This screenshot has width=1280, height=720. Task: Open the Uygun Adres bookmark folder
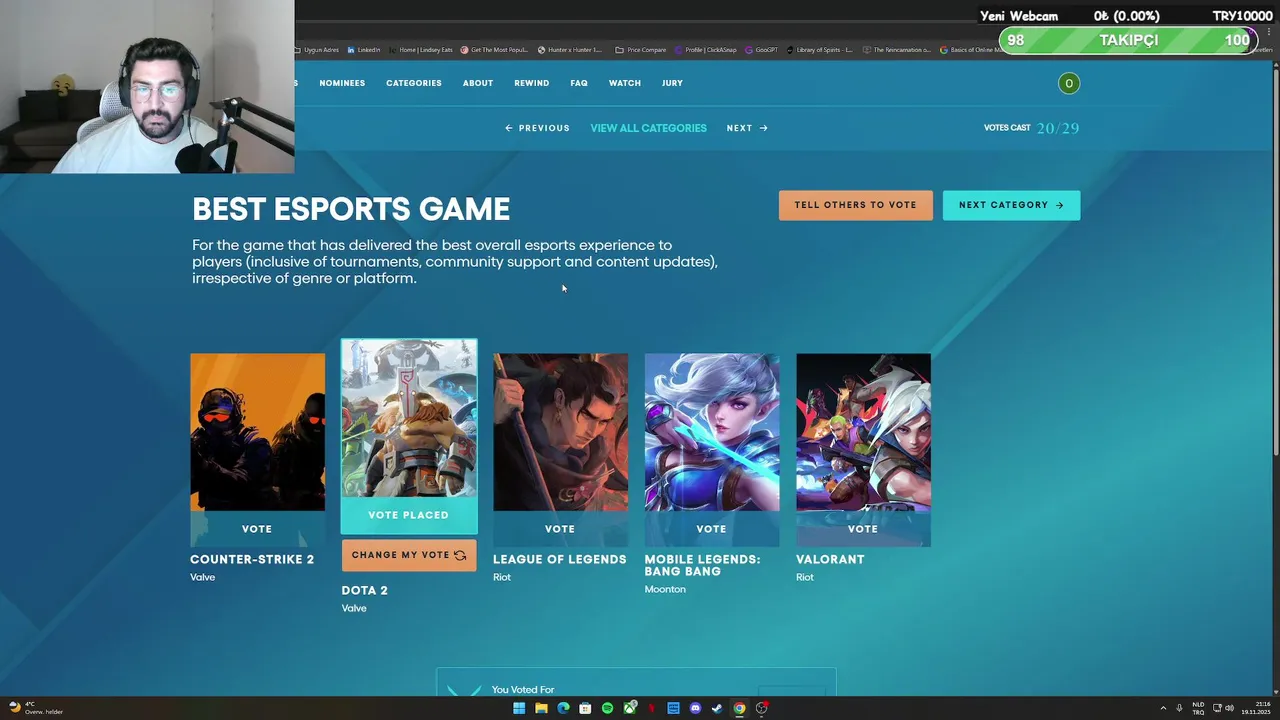318,50
